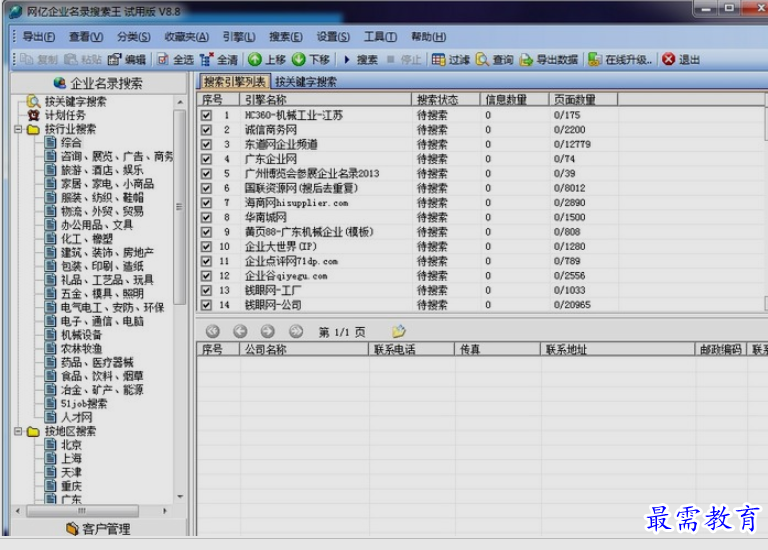Go to last page in results pager
The height and width of the screenshot is (550, 768).
click(296, 332)
